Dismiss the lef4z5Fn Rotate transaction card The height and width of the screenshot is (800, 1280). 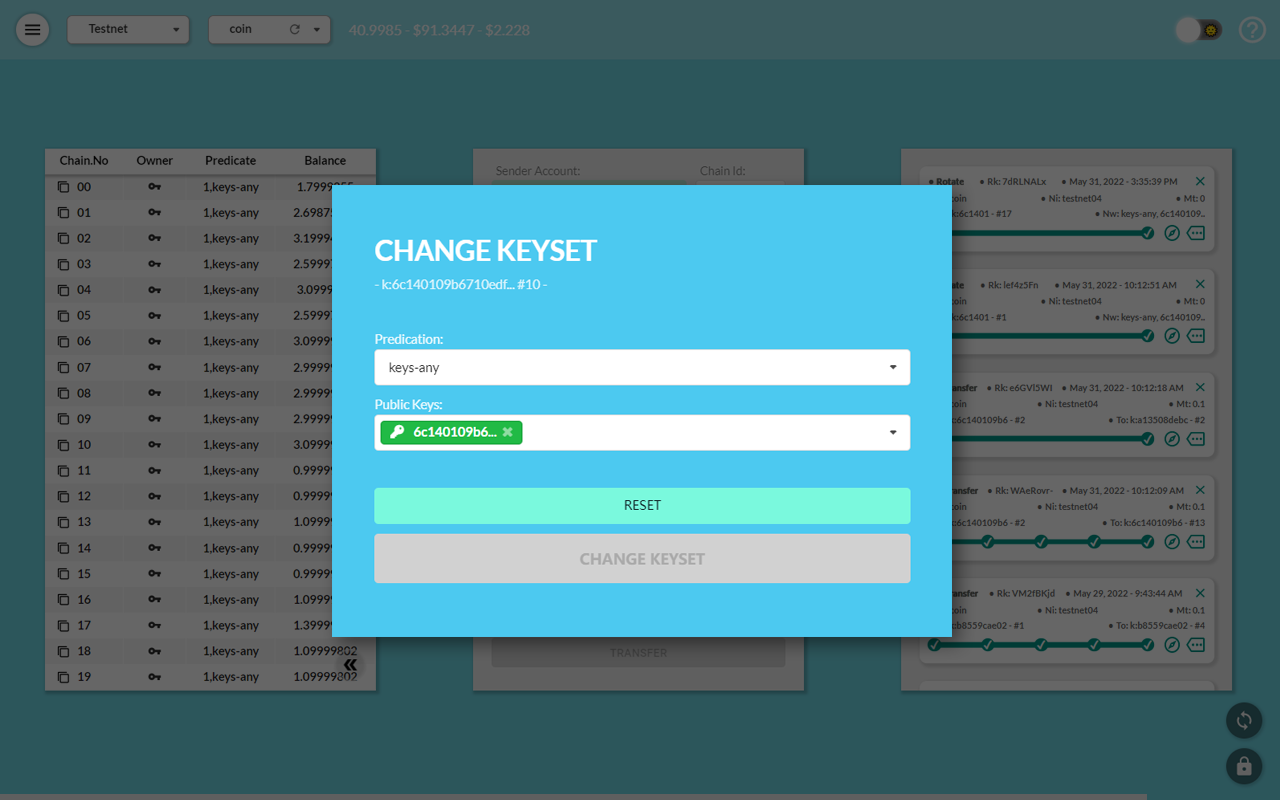(x=1200, y=284)
